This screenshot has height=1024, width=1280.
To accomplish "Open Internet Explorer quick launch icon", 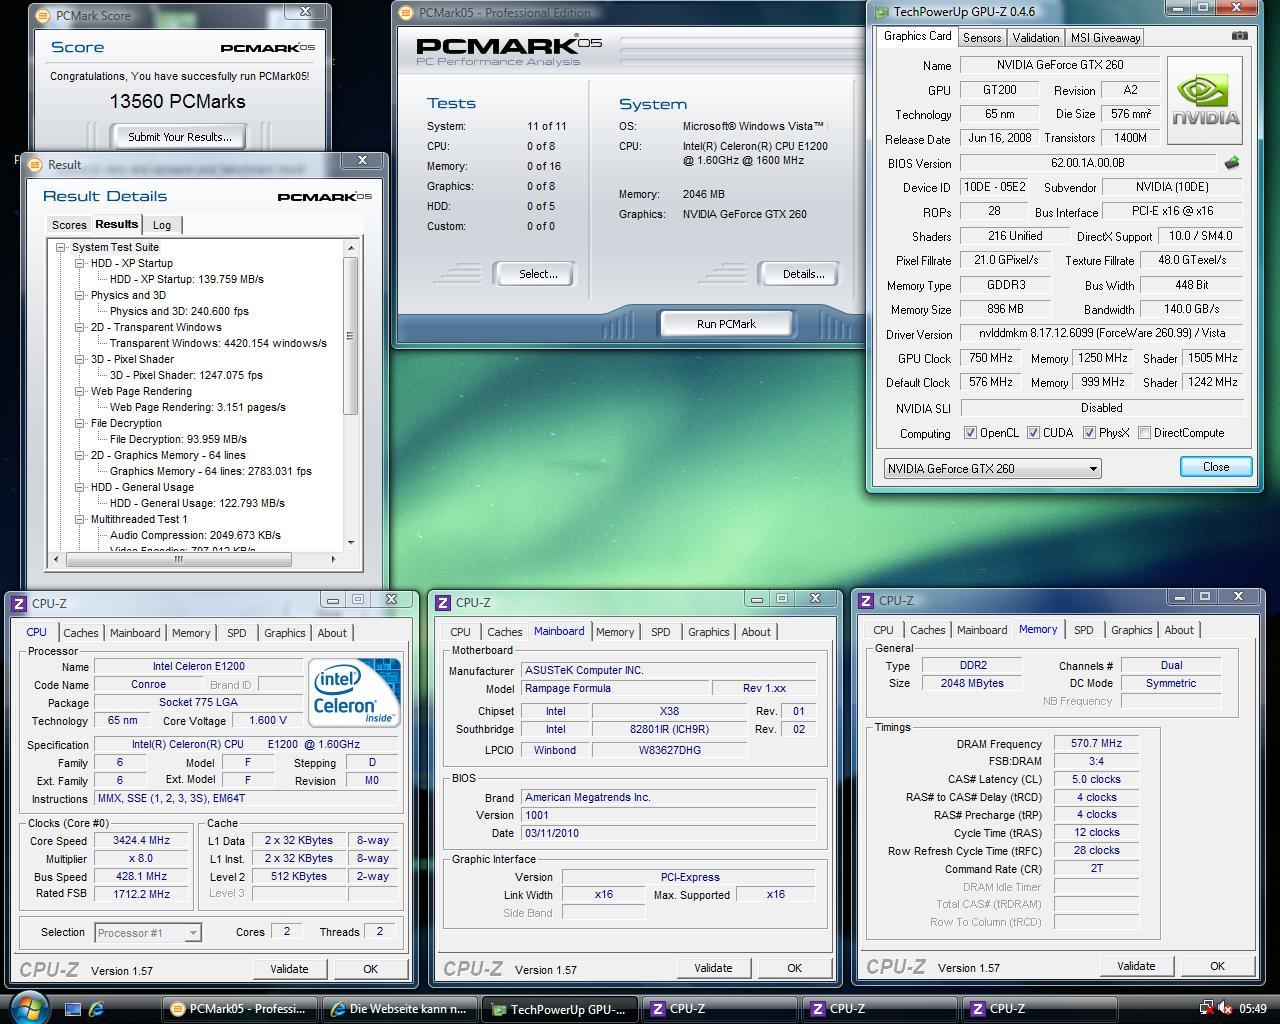I will pyautogui.click(x=97, y=1009).
